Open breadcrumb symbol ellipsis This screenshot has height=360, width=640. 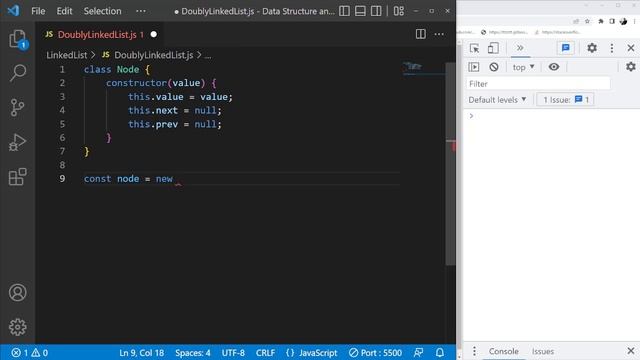click(208, 55)
